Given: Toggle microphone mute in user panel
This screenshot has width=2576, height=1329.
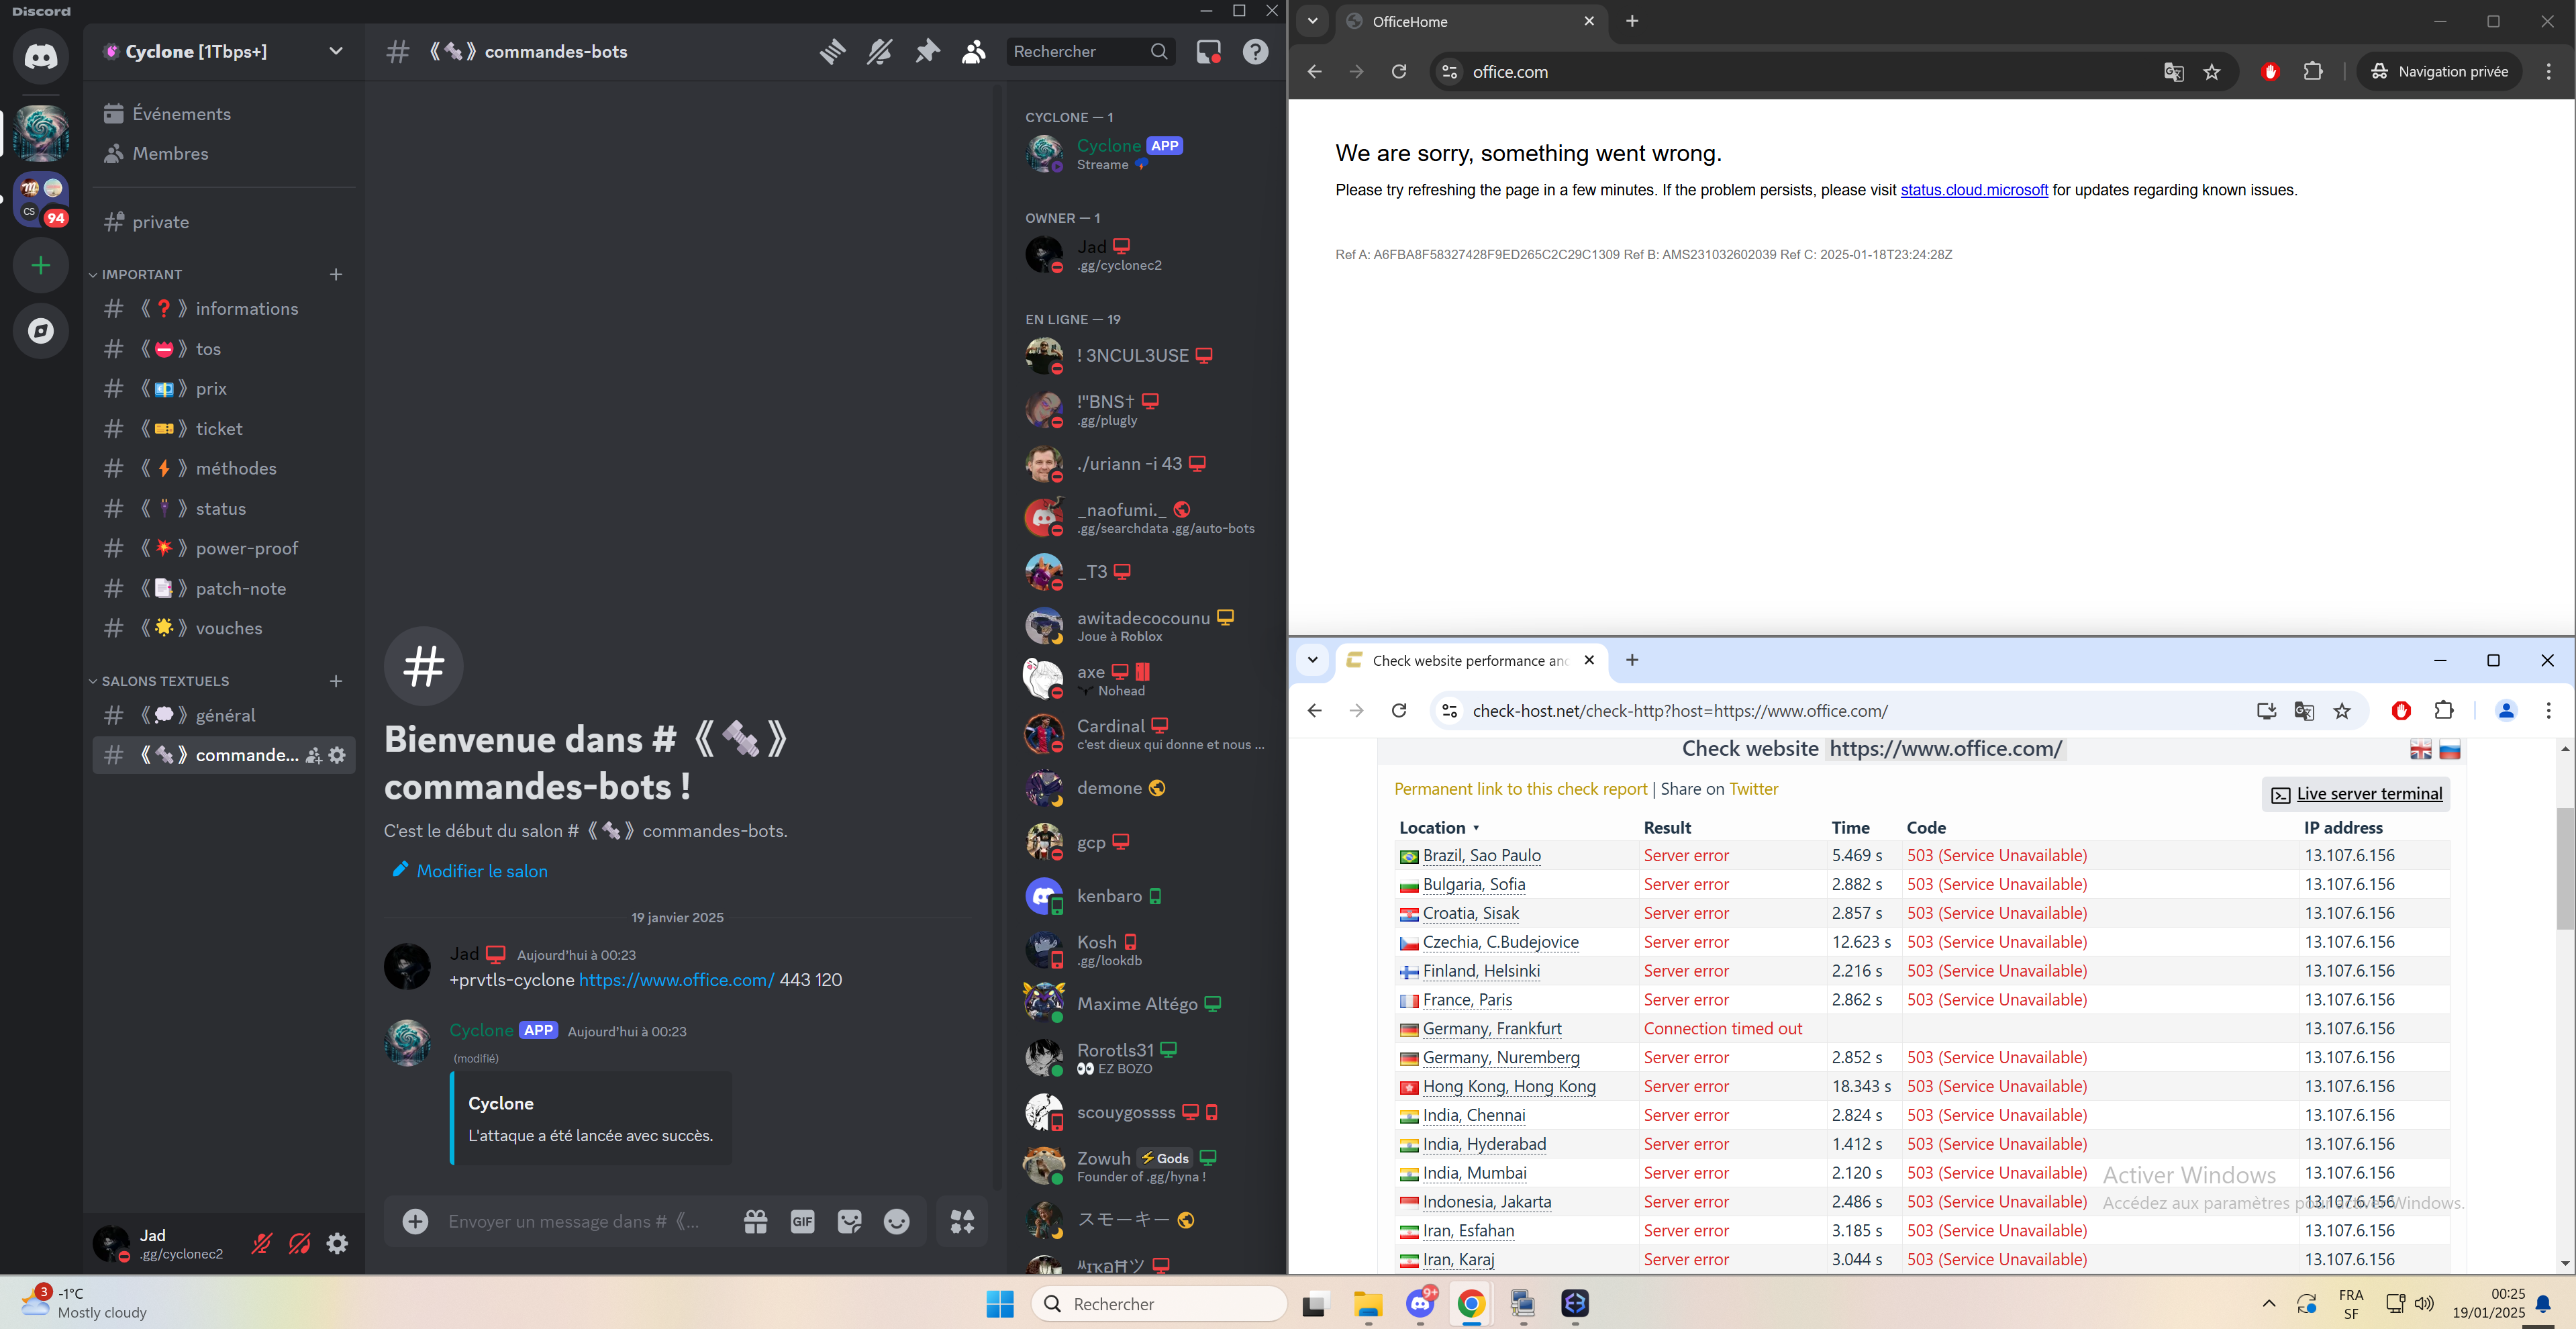Looking at the screenshot, I should tap(262, 1243).
